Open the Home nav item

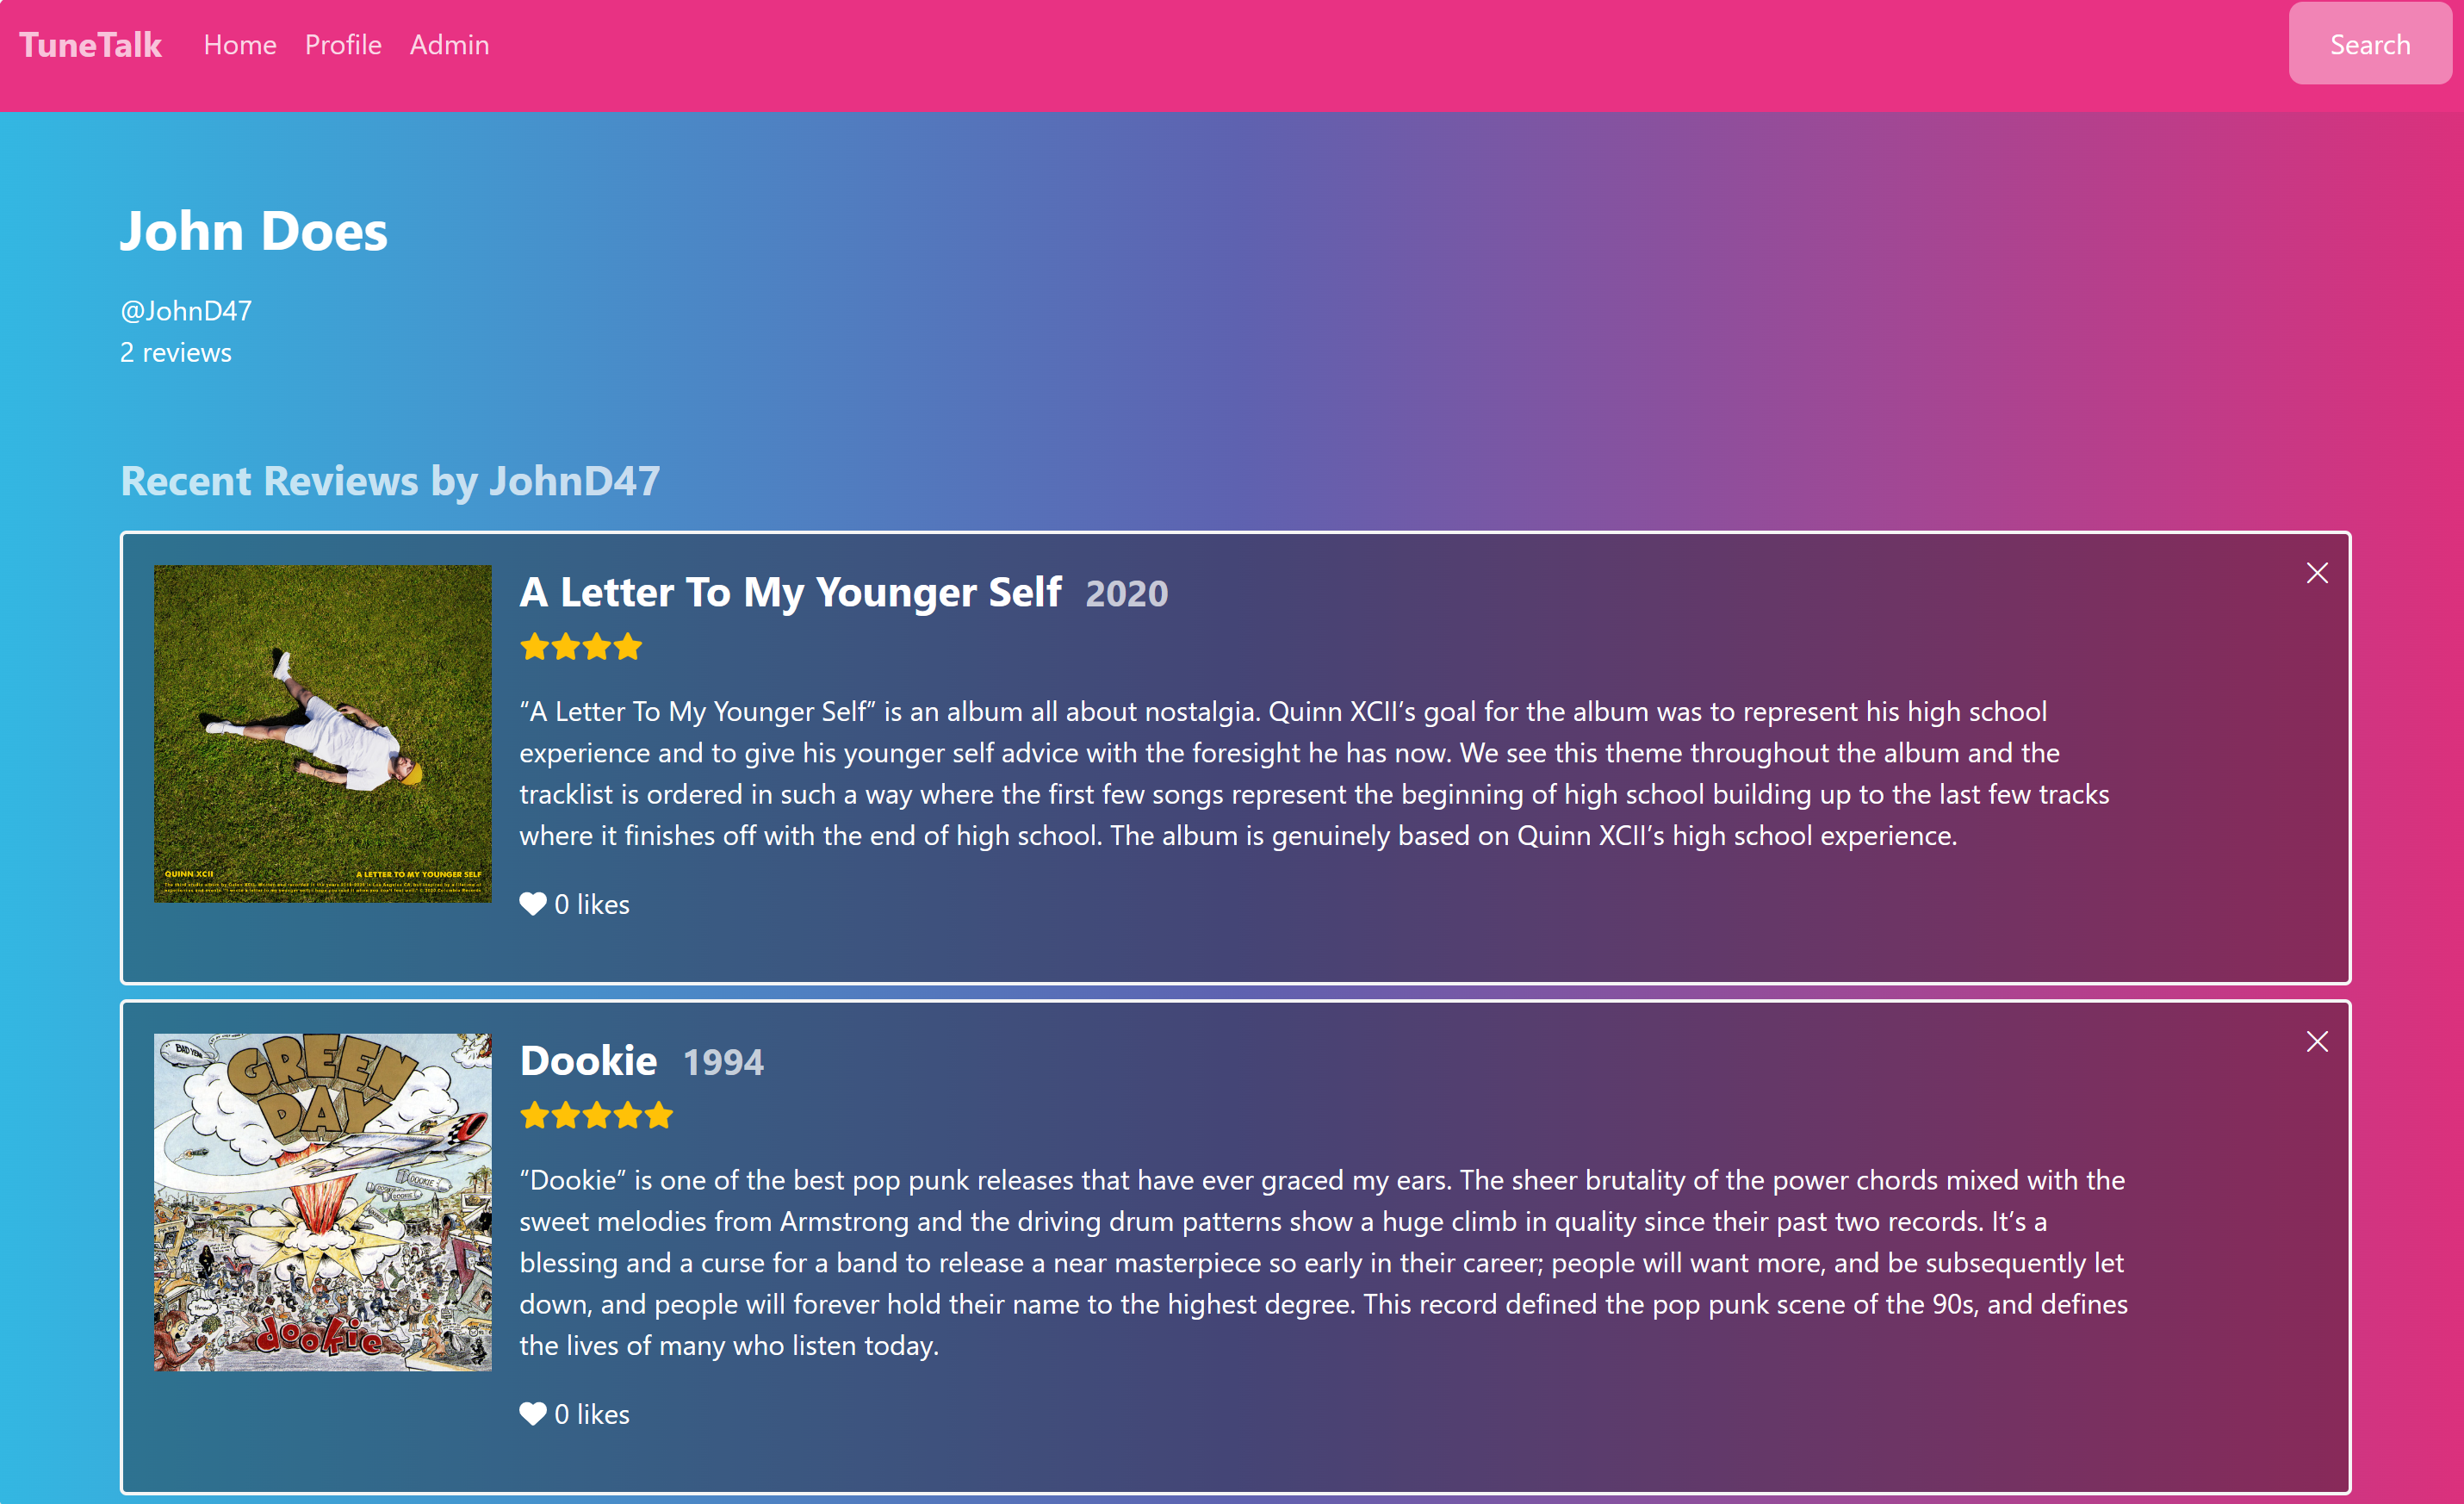(240, 45)
